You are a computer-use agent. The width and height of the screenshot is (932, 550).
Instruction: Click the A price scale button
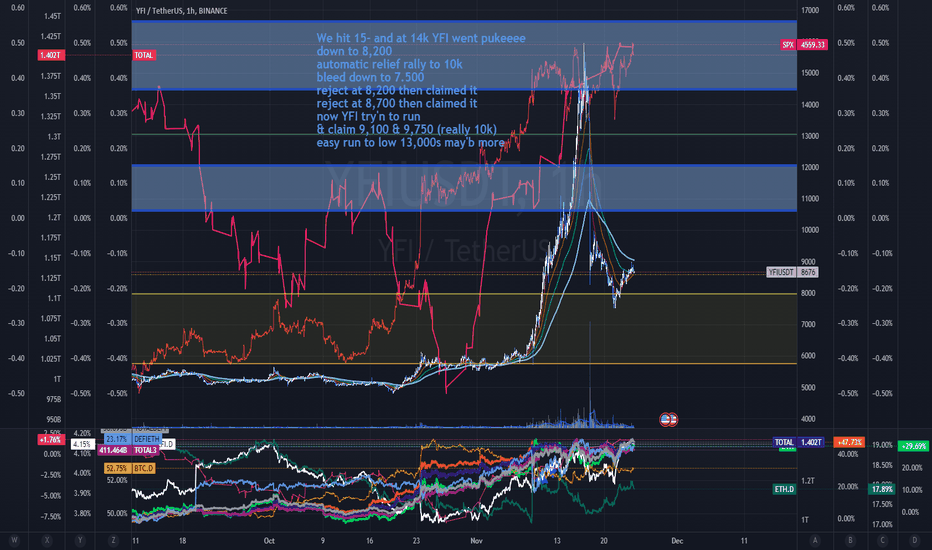(x=815, y=540)
